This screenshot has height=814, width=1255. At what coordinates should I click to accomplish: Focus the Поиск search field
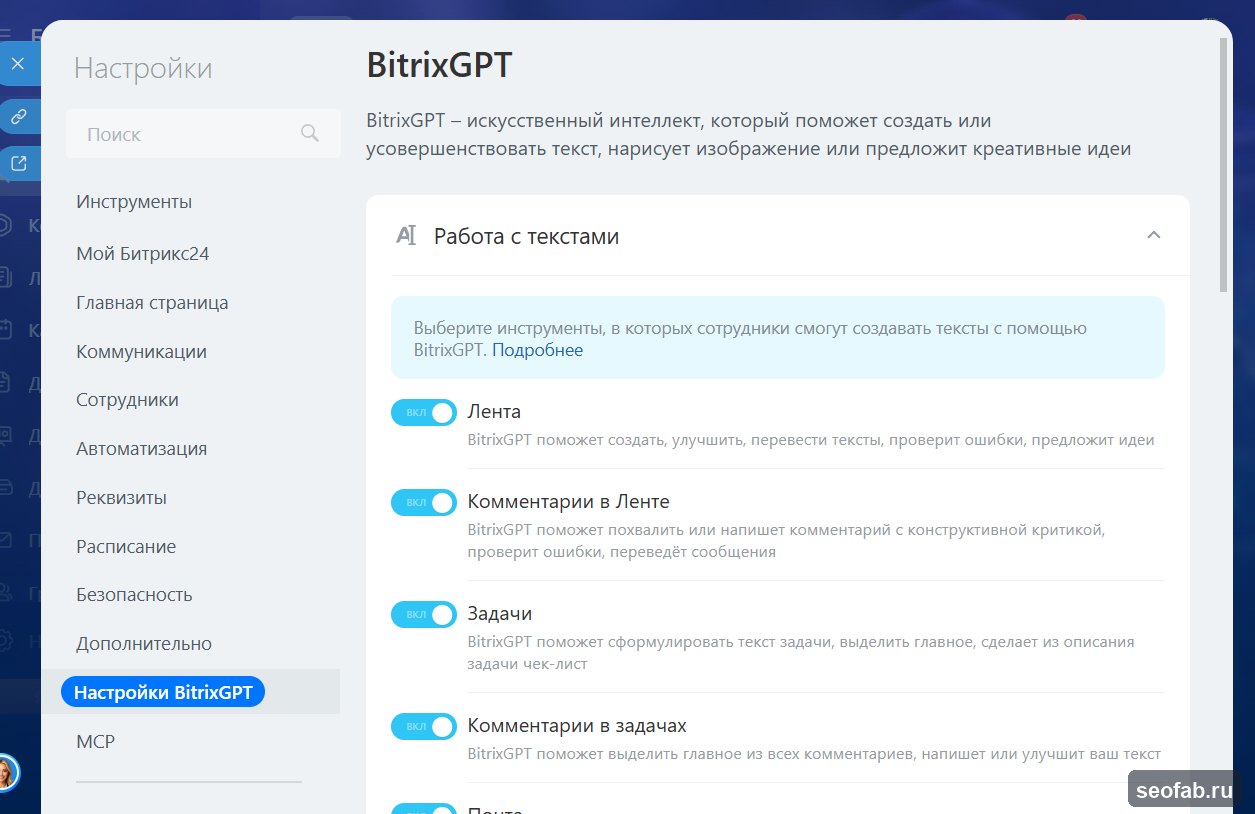(x=203, y=133)
